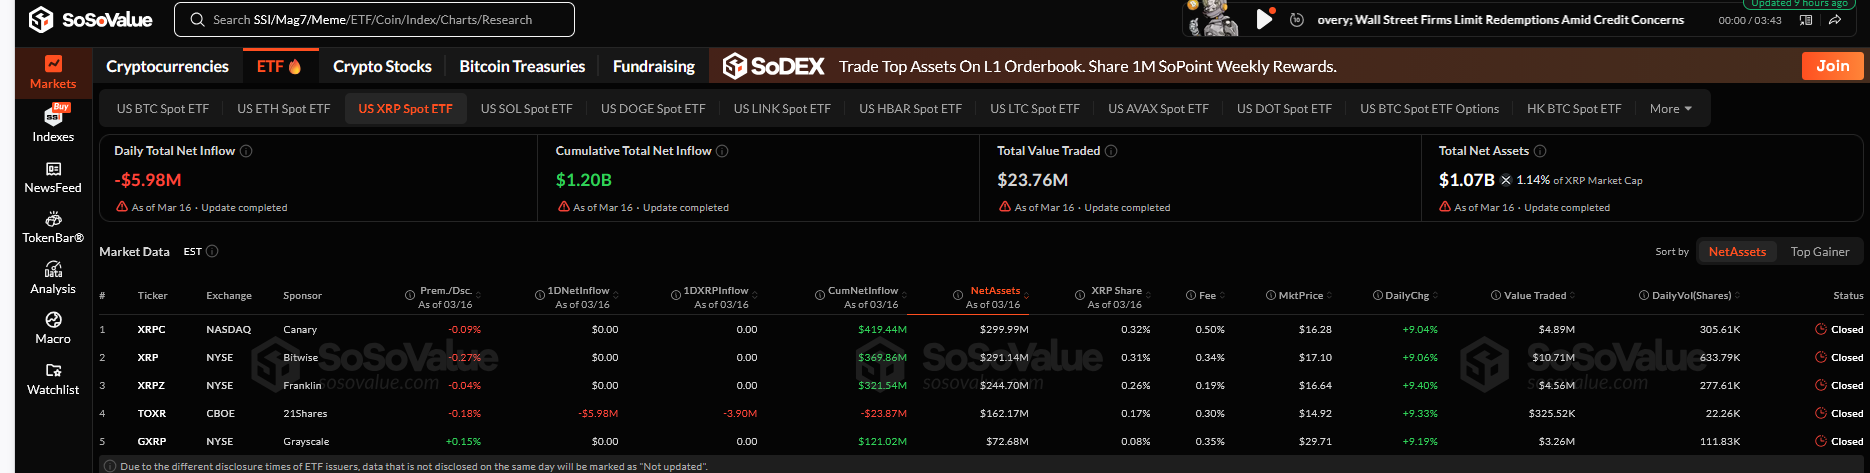The height and width of the screenshot is (473, 1870).
Task: Click the Grayscale sponsor cell
Action: (x=306, y=441)
